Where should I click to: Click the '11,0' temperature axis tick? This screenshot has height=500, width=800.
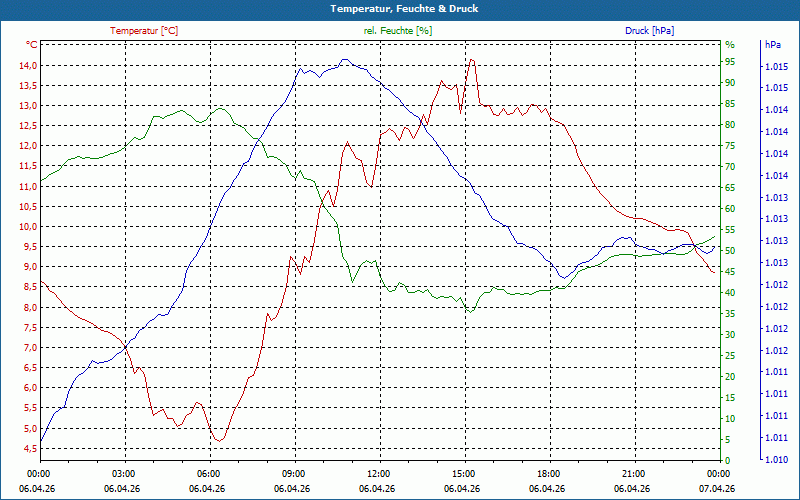(29, 186)
